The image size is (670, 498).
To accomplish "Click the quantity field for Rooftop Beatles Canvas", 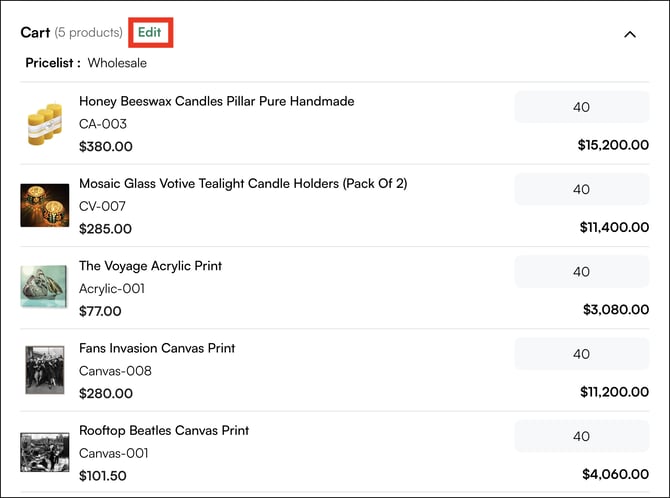I will tap(581, 436).
